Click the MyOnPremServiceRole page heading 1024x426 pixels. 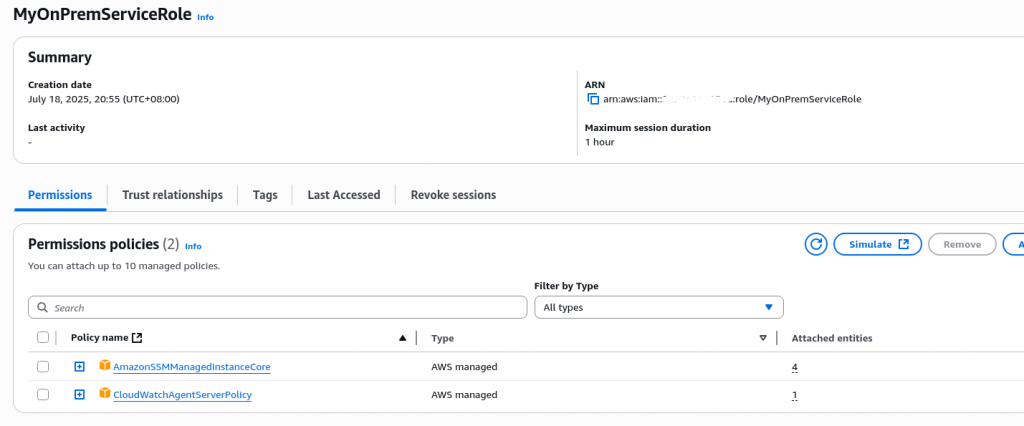click(103, 14)
